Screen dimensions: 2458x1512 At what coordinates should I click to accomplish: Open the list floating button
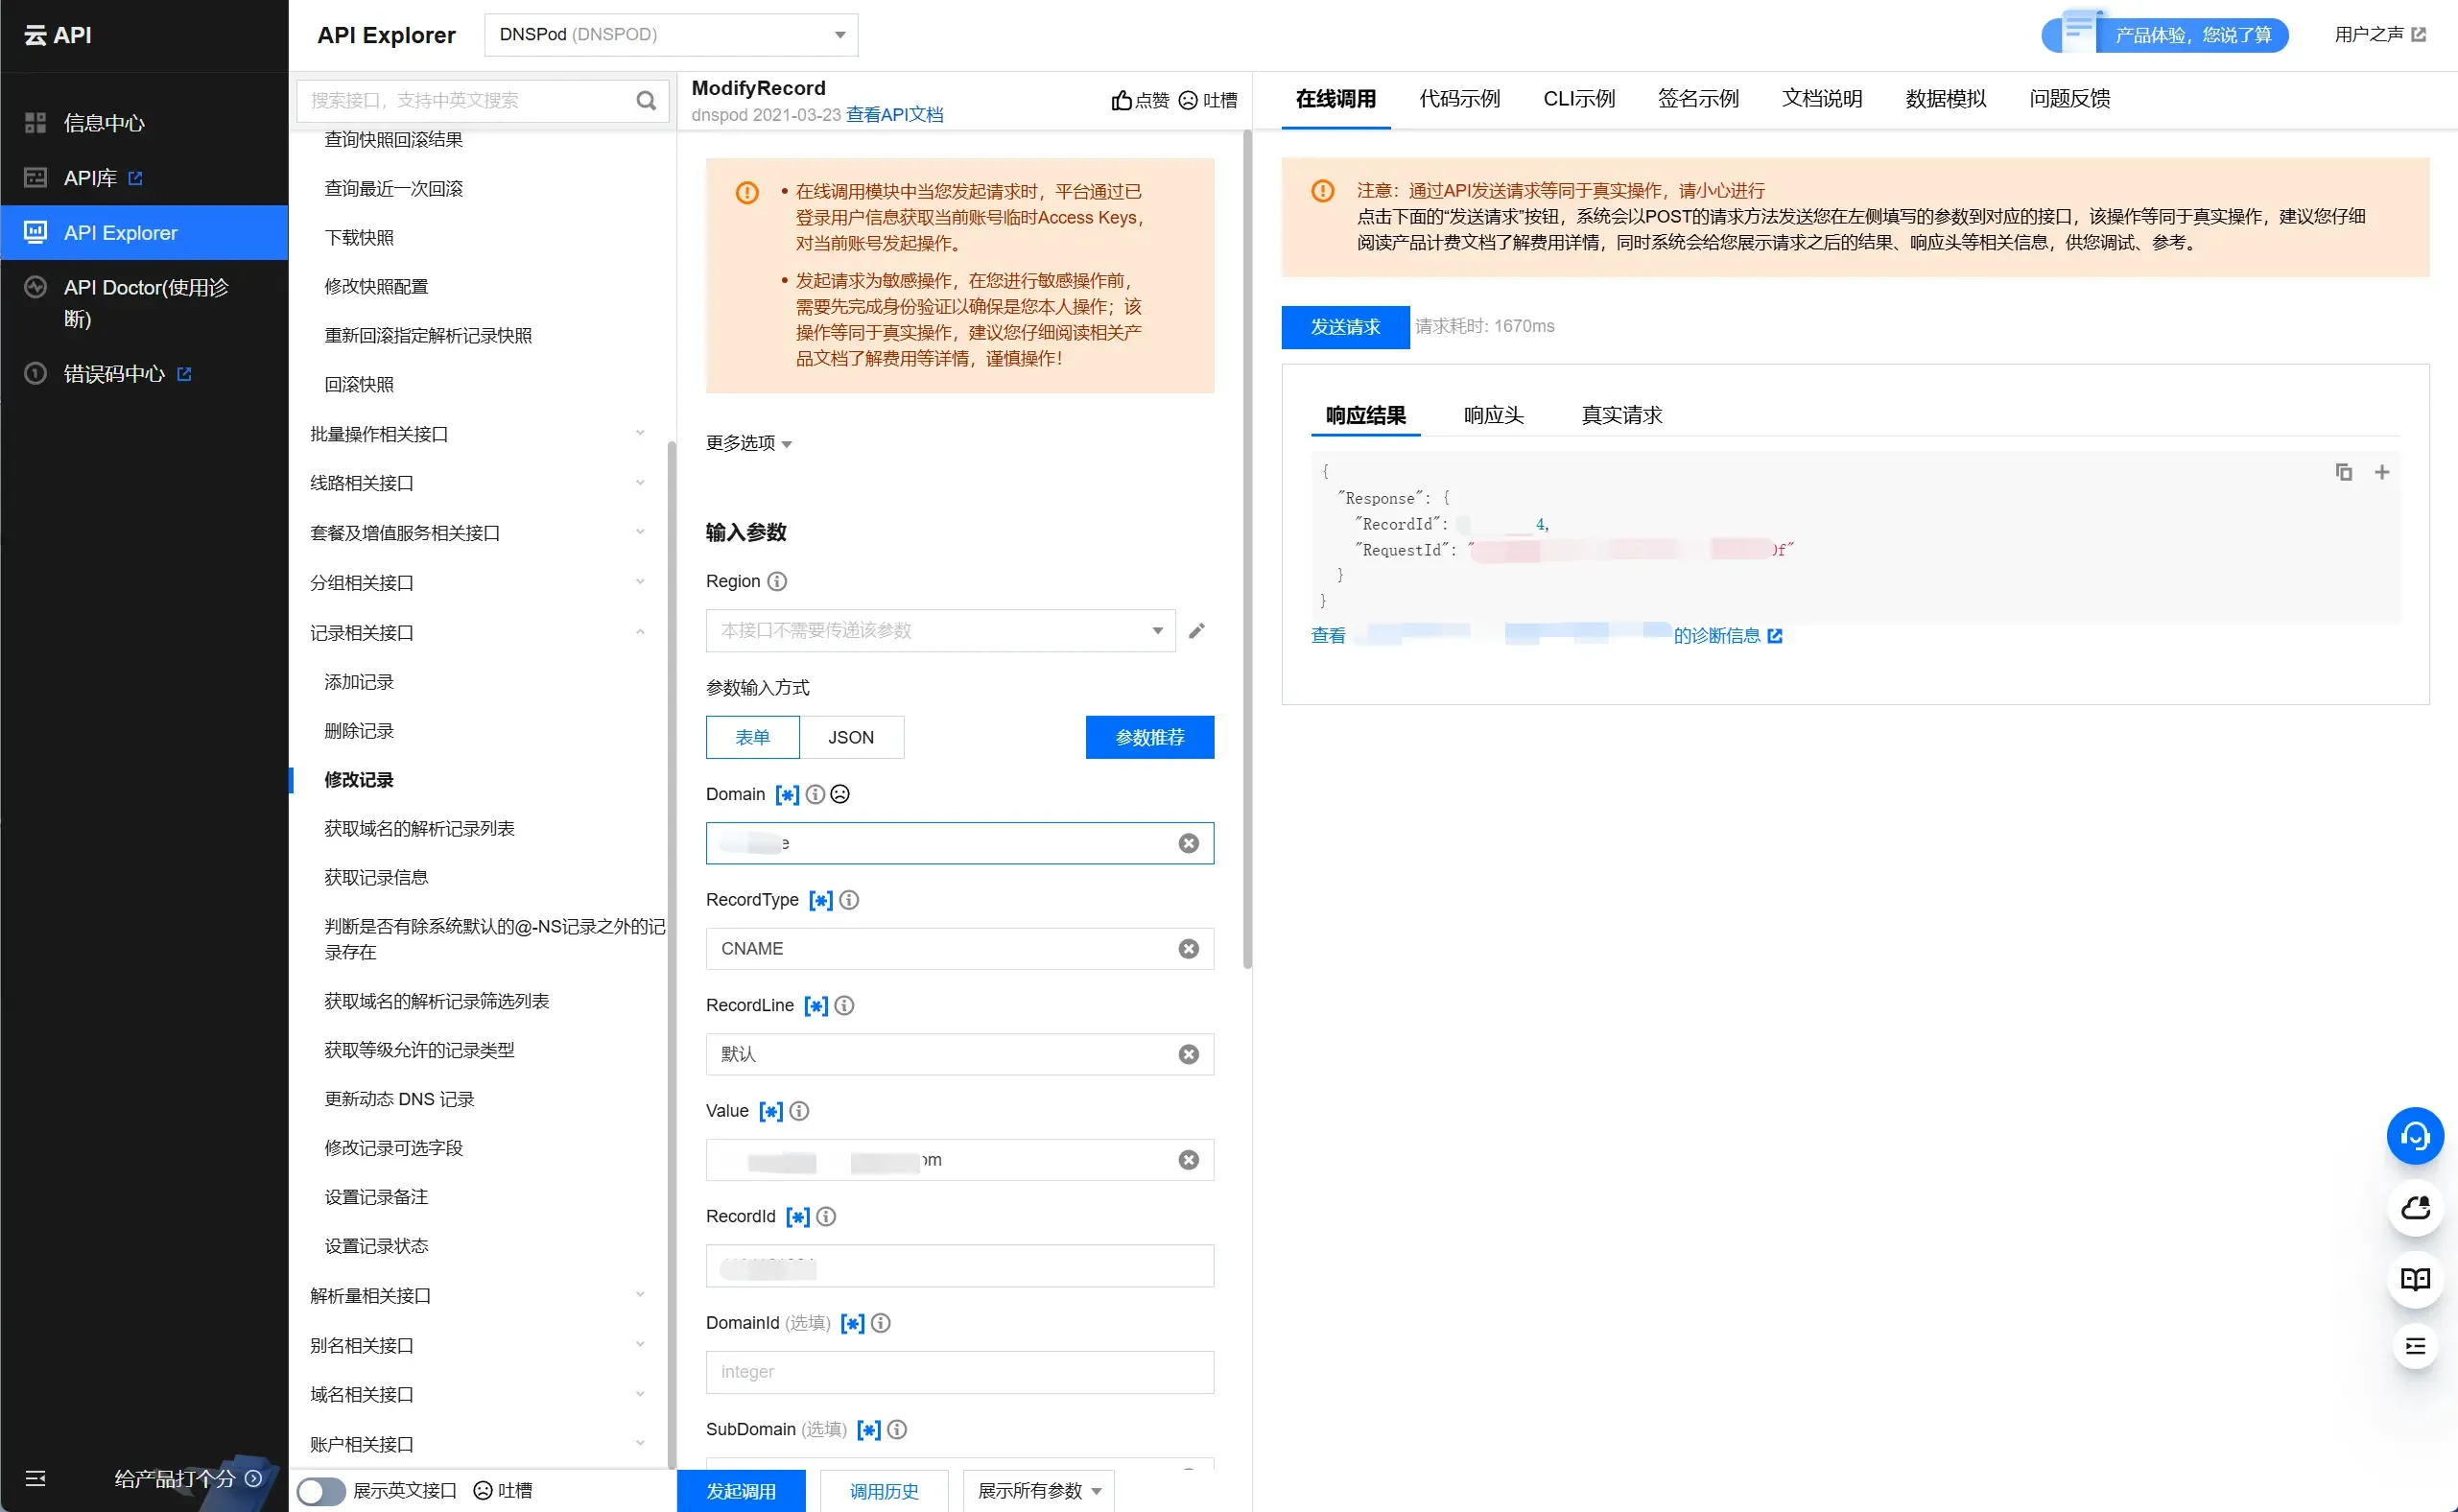click(2415, 1346)
